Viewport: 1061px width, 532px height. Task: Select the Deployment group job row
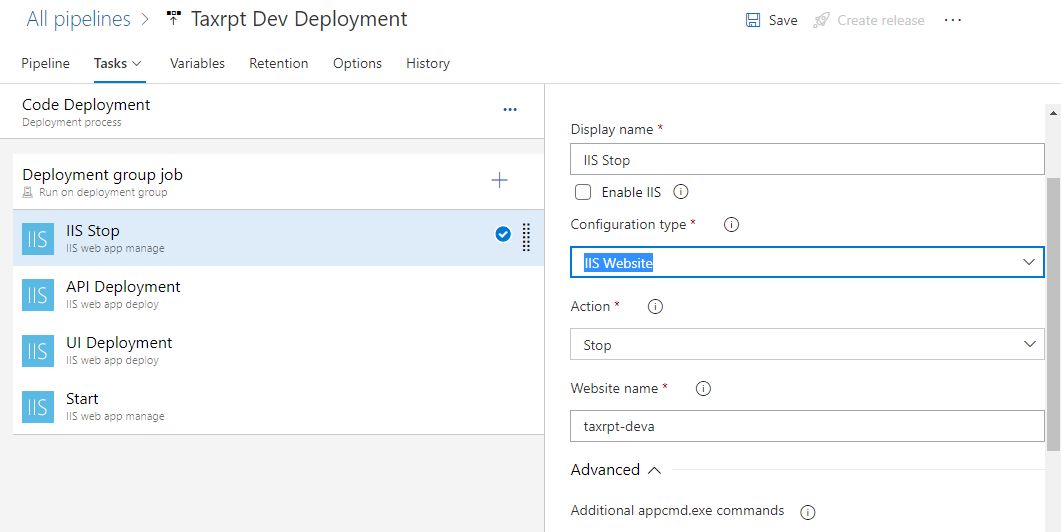(x=278, y=181)
